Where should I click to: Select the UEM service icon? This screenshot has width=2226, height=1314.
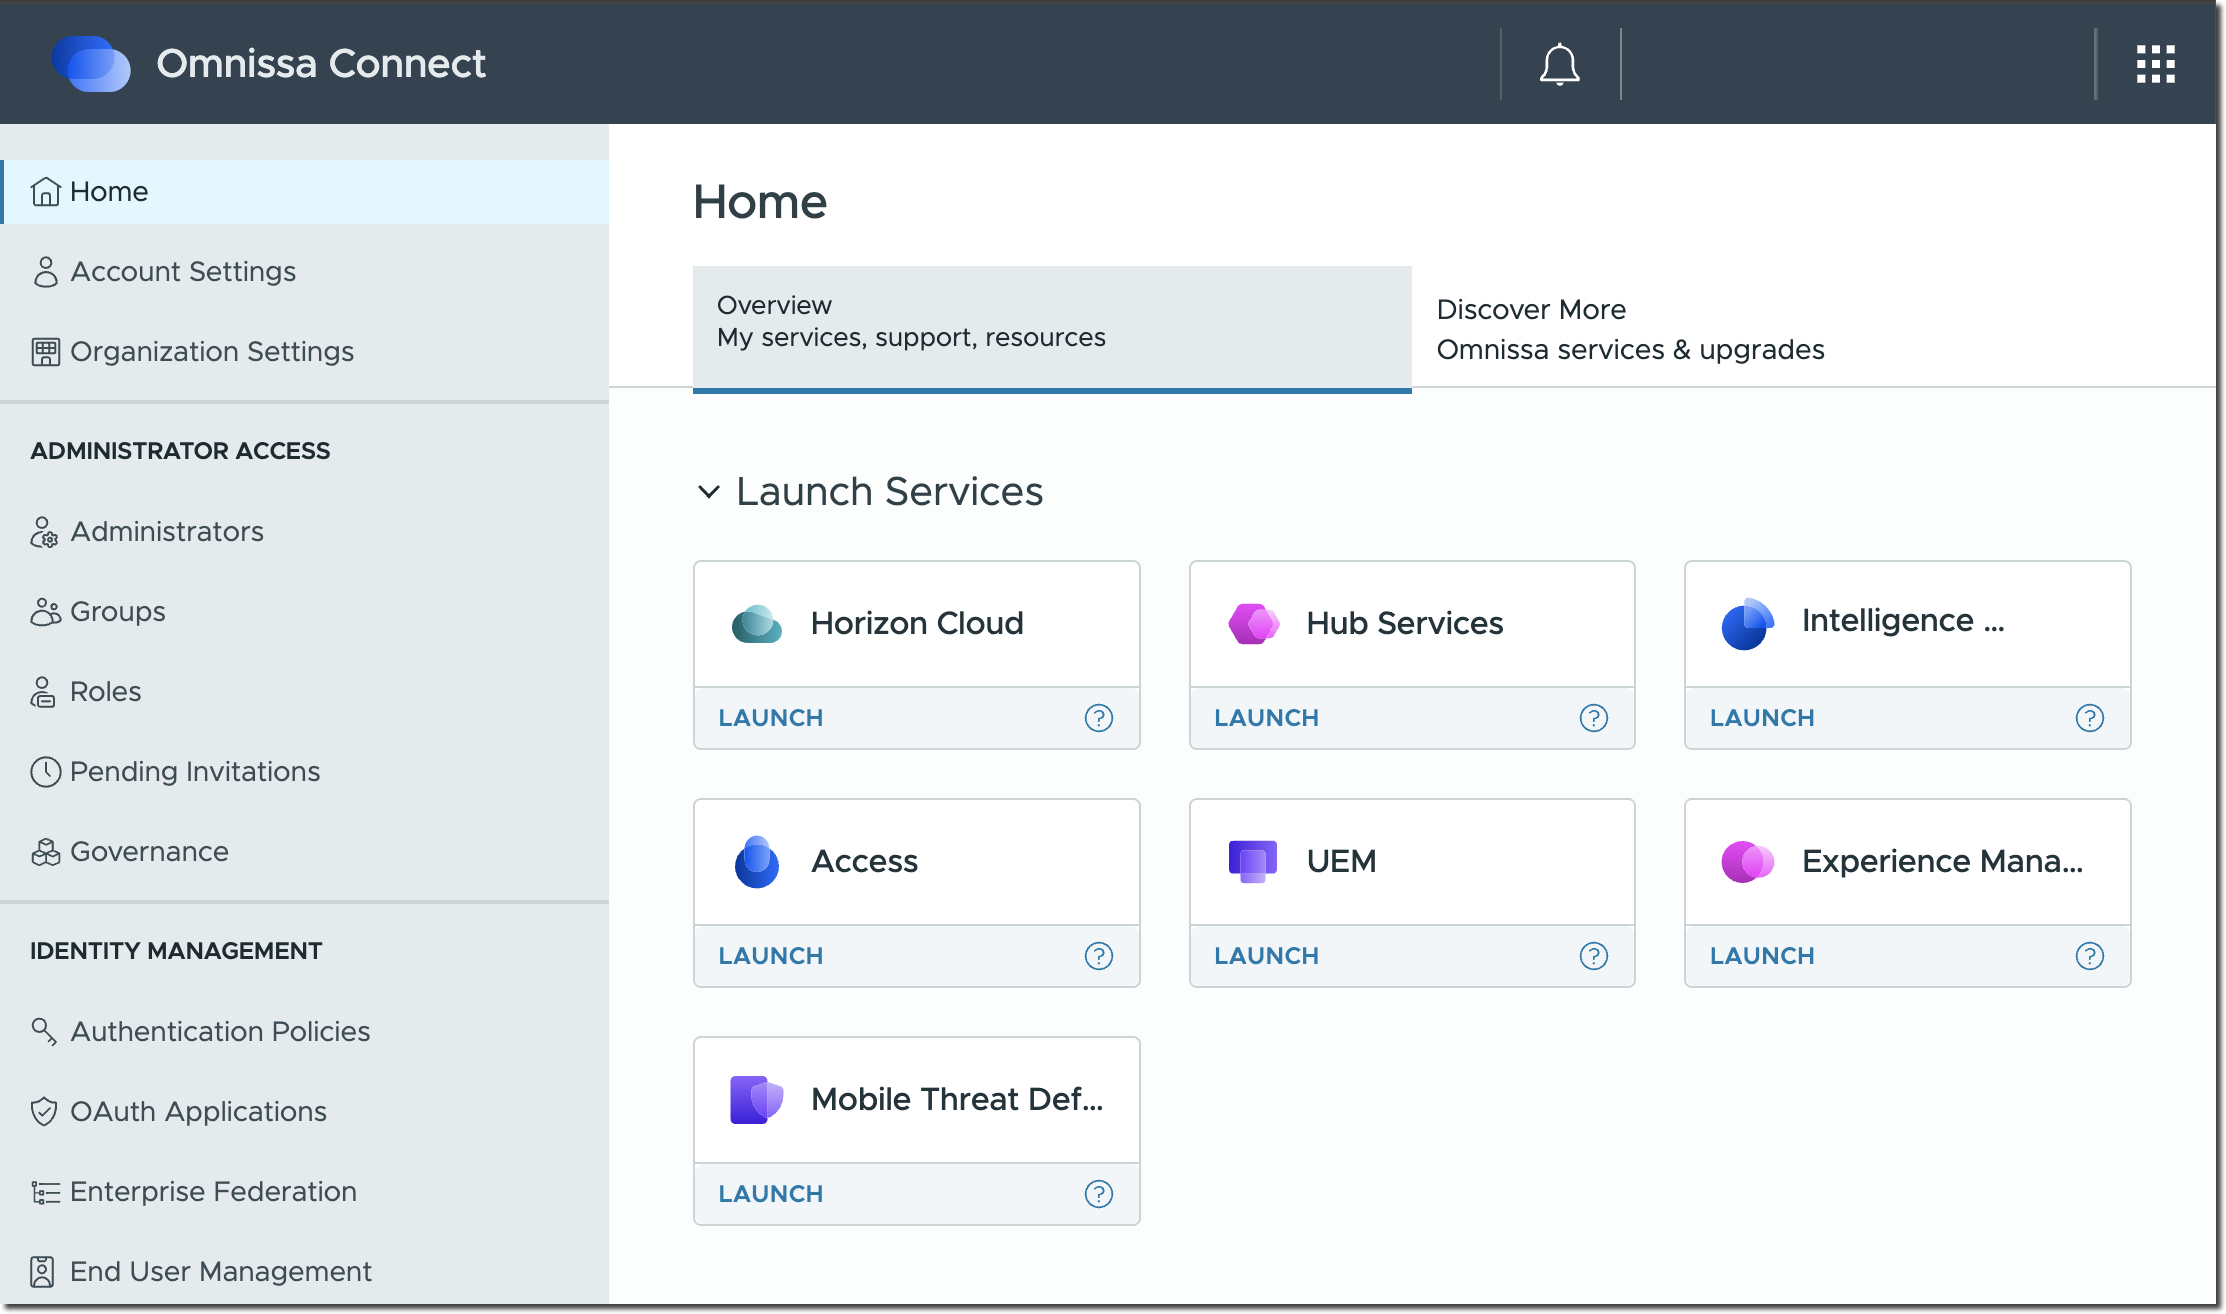(x=1252, y=860)
